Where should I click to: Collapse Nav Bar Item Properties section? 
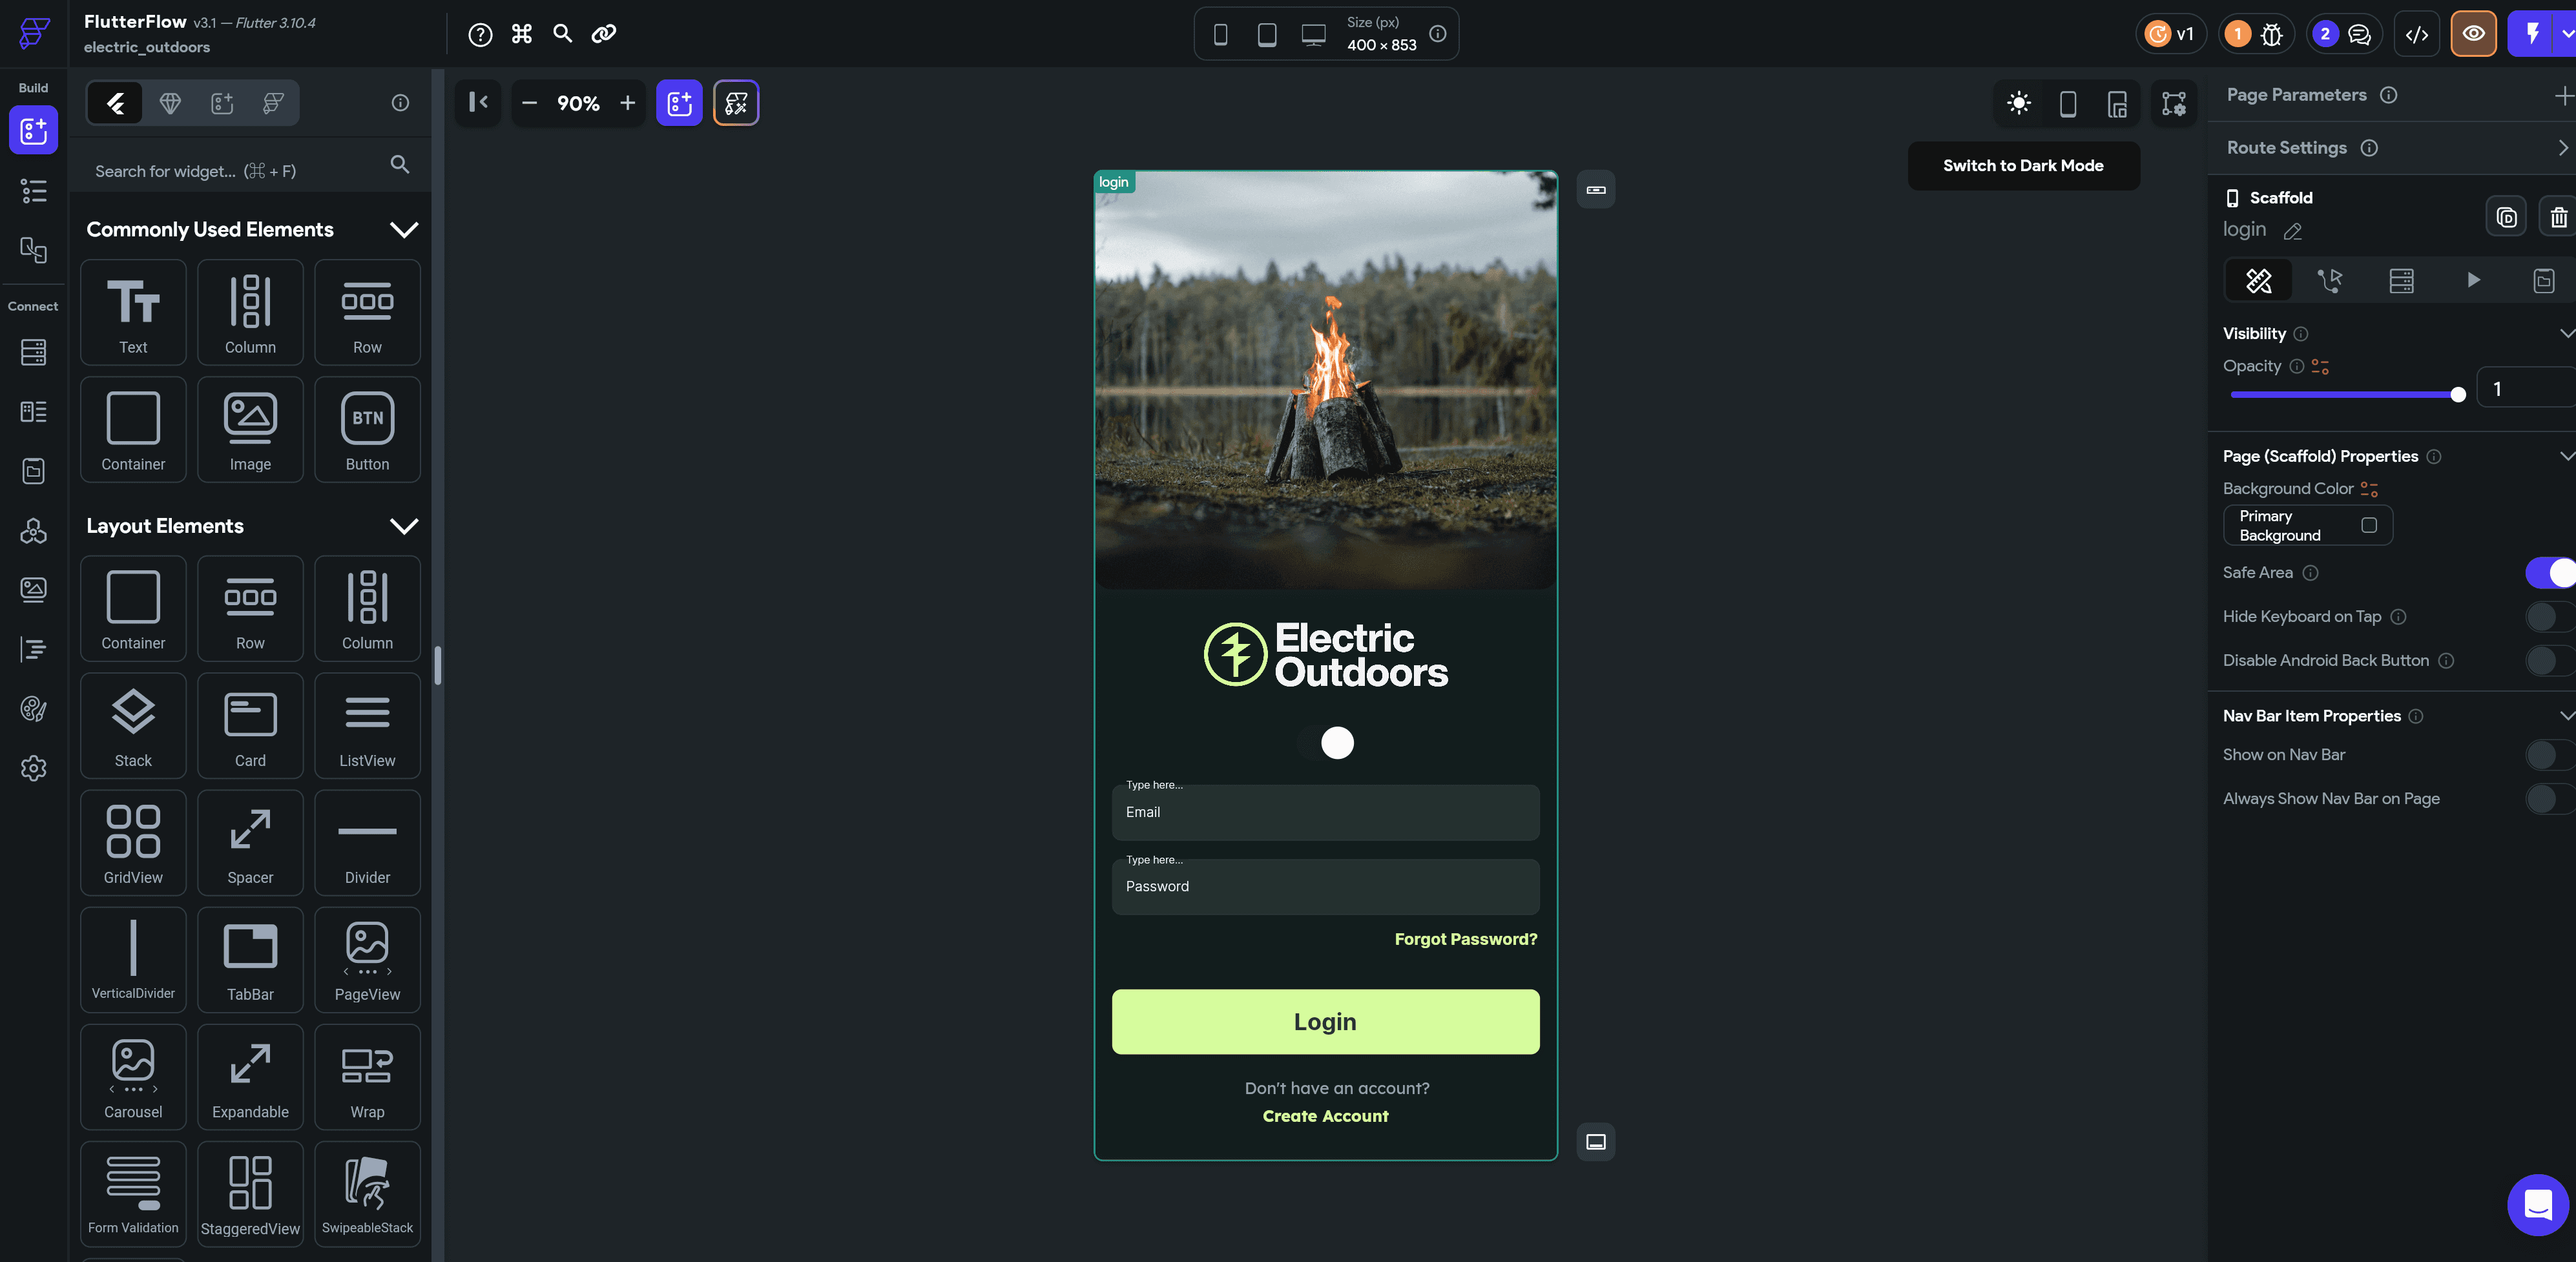click(2566, 716)
